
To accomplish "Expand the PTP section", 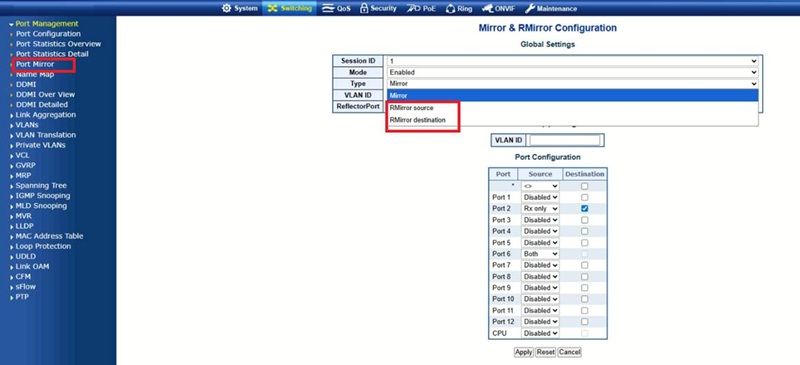I will click(22, 297).
